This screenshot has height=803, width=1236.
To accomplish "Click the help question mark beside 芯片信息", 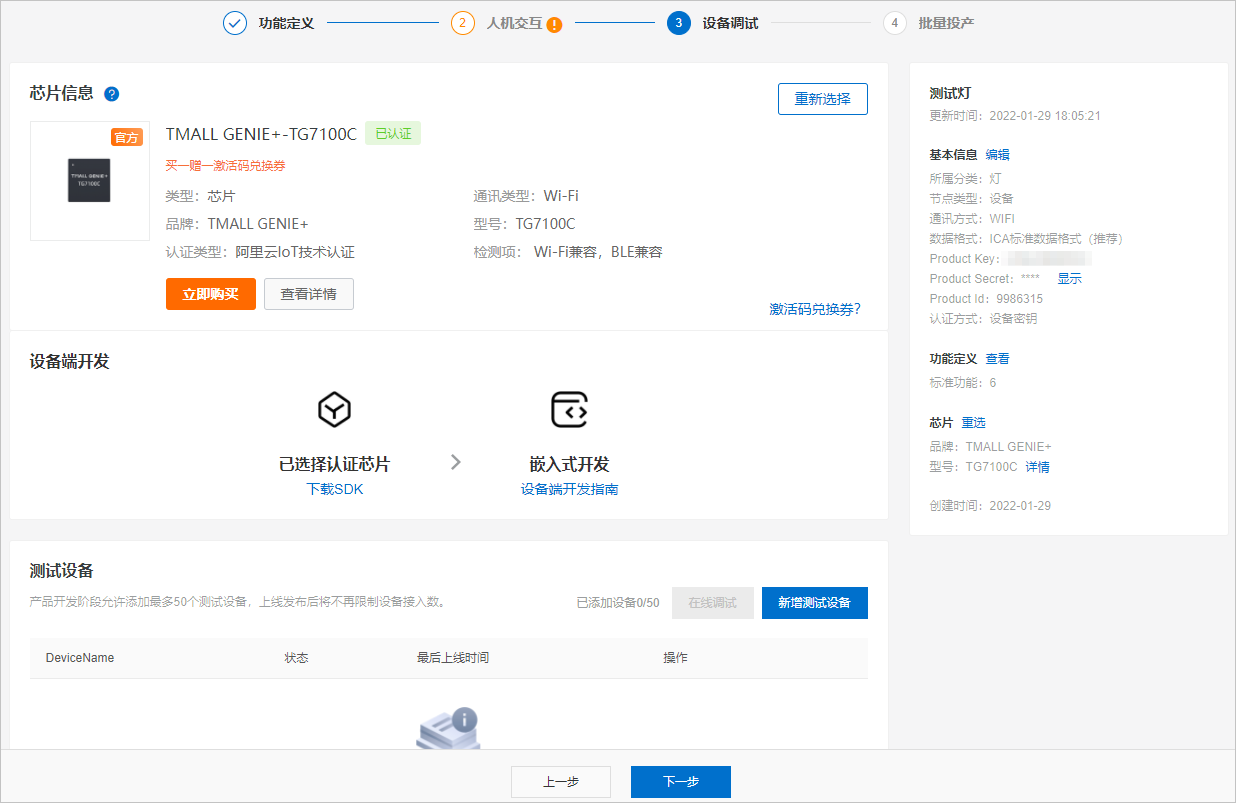I will pyautogui.click(x=112, y=94).
